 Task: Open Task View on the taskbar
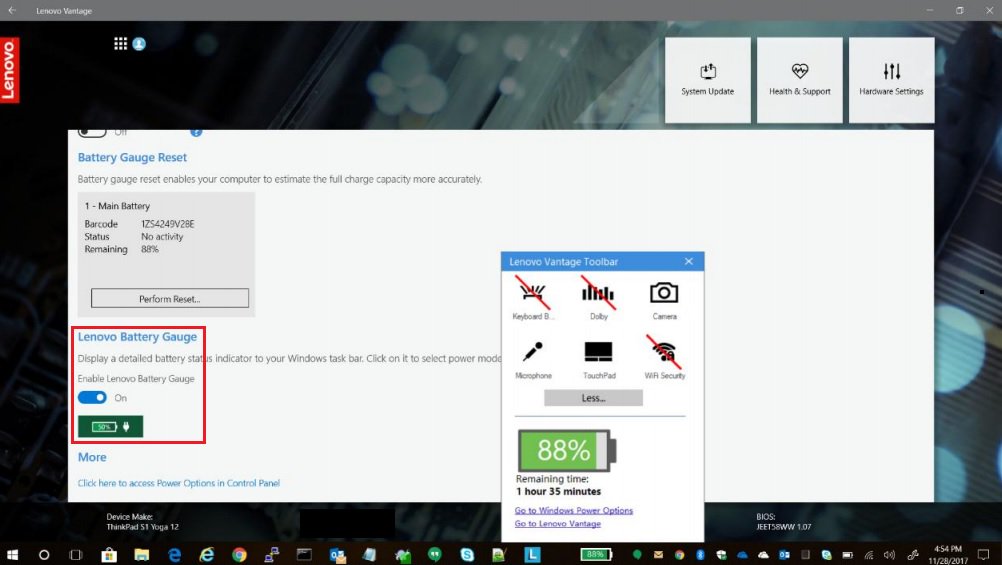tap(75, 554)
